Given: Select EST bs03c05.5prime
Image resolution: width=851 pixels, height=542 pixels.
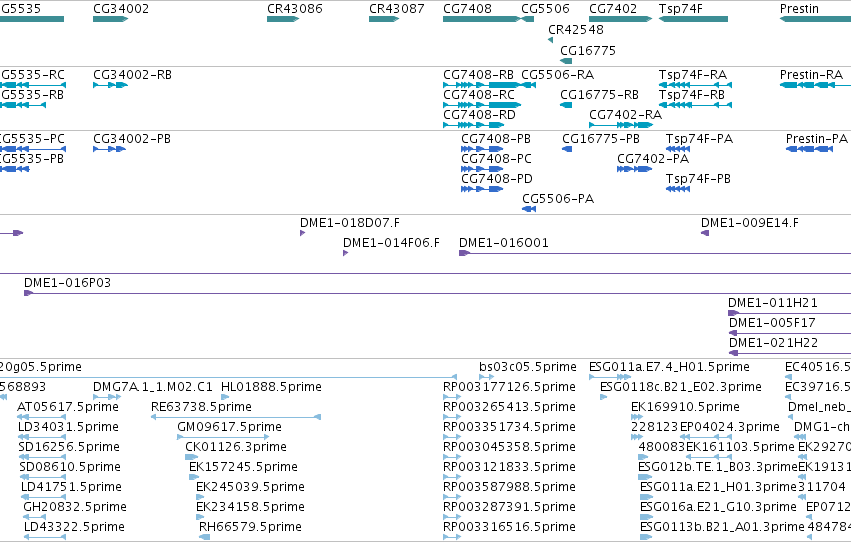Looking at the screenshot, I should [x=528, y=367].
